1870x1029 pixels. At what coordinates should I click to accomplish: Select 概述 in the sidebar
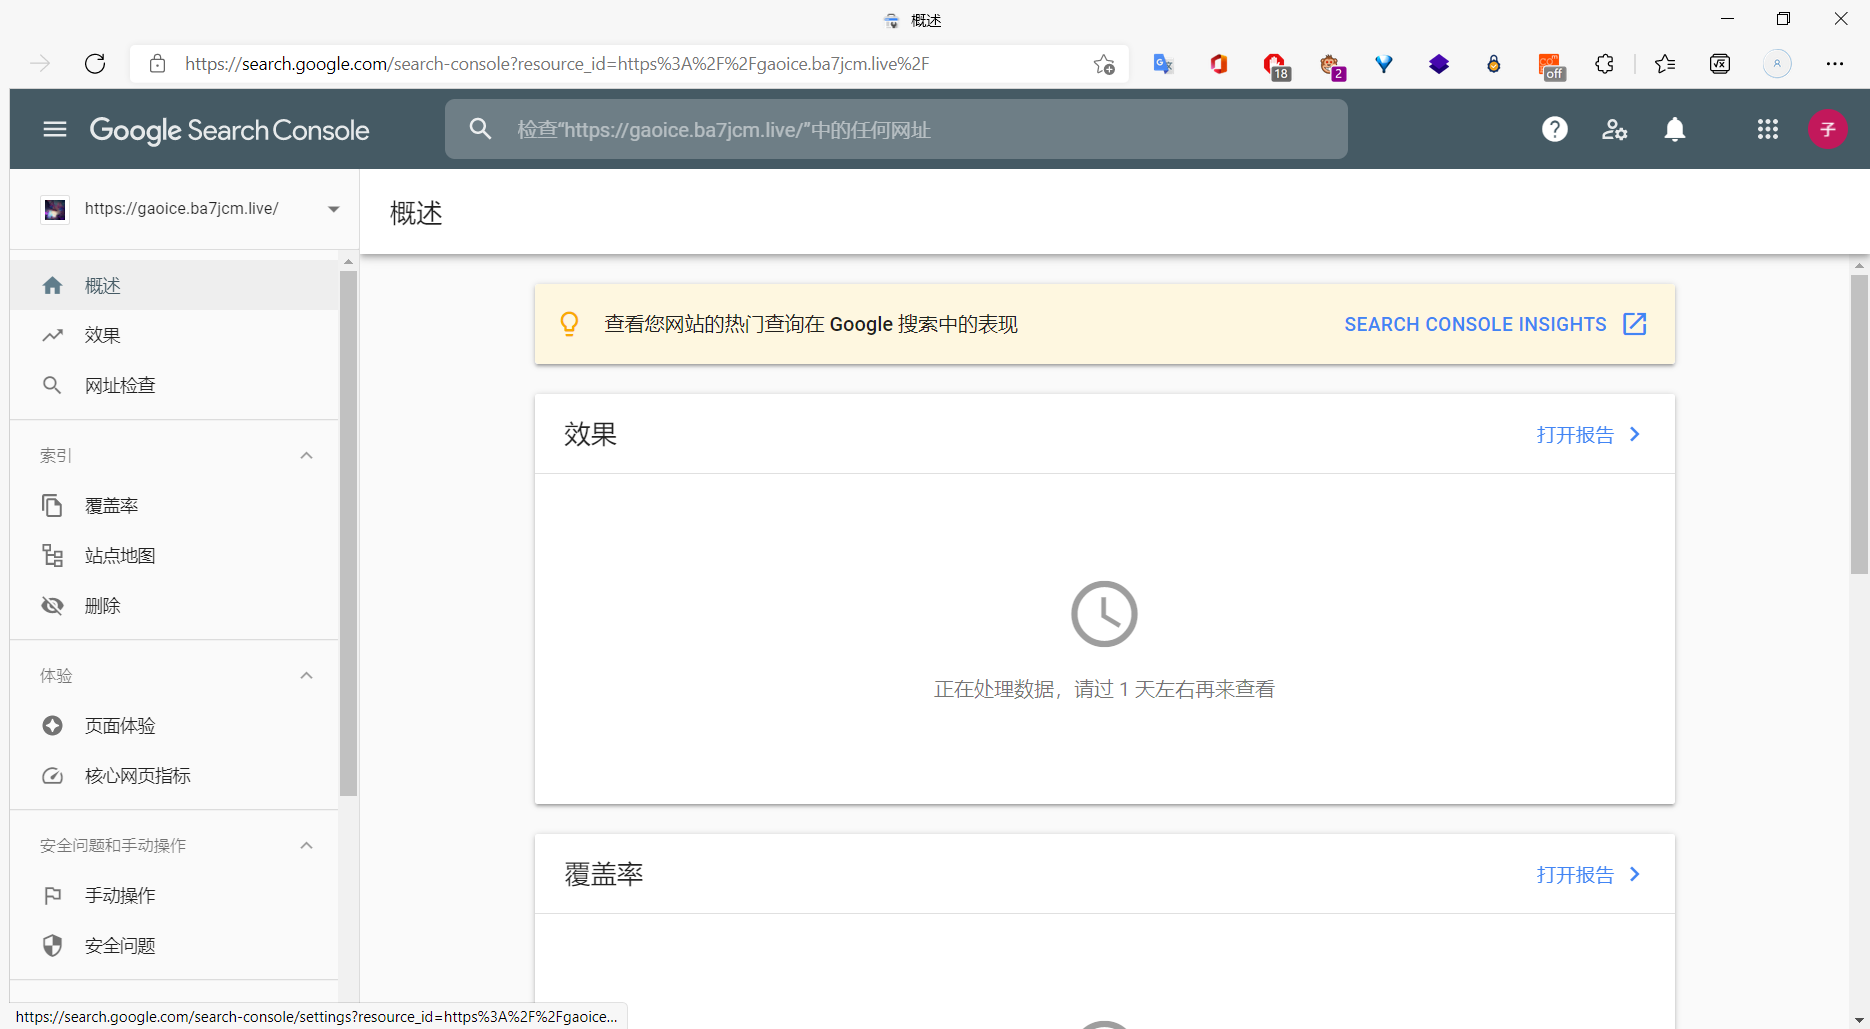point(174,286)
